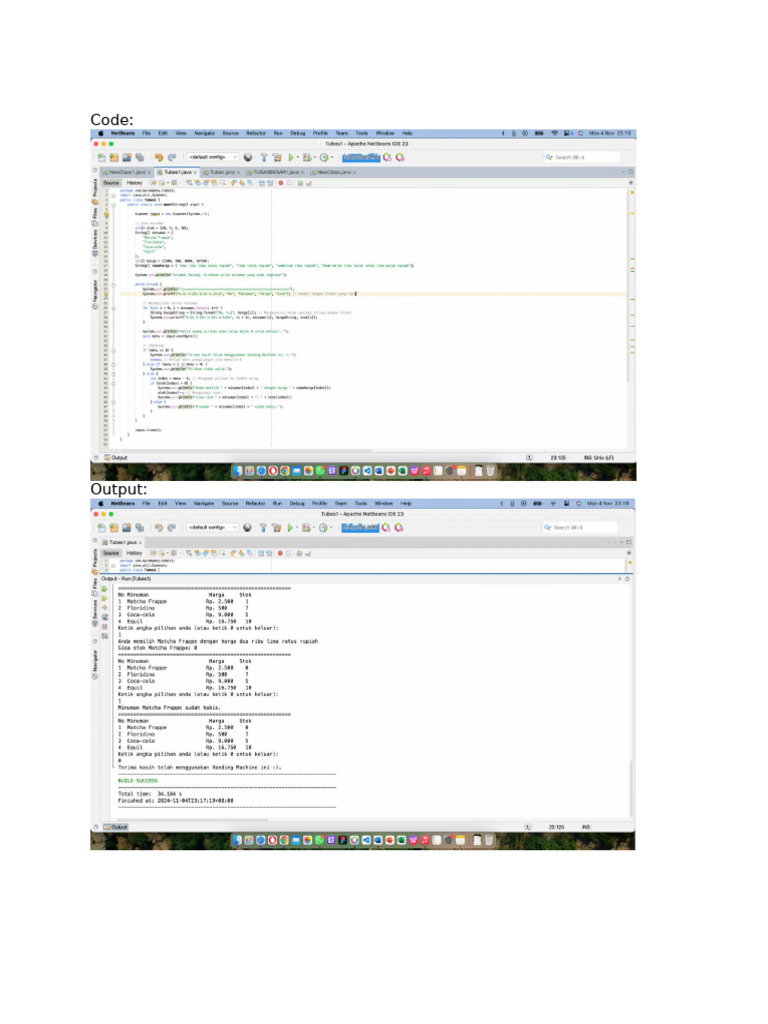Screen dimensions: 768x1024
Task: Select Tubes1.java tab in Output screenshot
Action: (x=122, y=543)
